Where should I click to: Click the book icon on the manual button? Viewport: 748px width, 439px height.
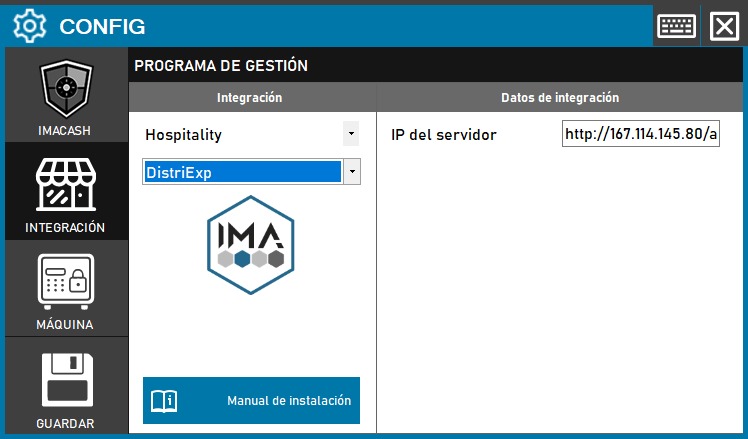(x=163, y=401)
